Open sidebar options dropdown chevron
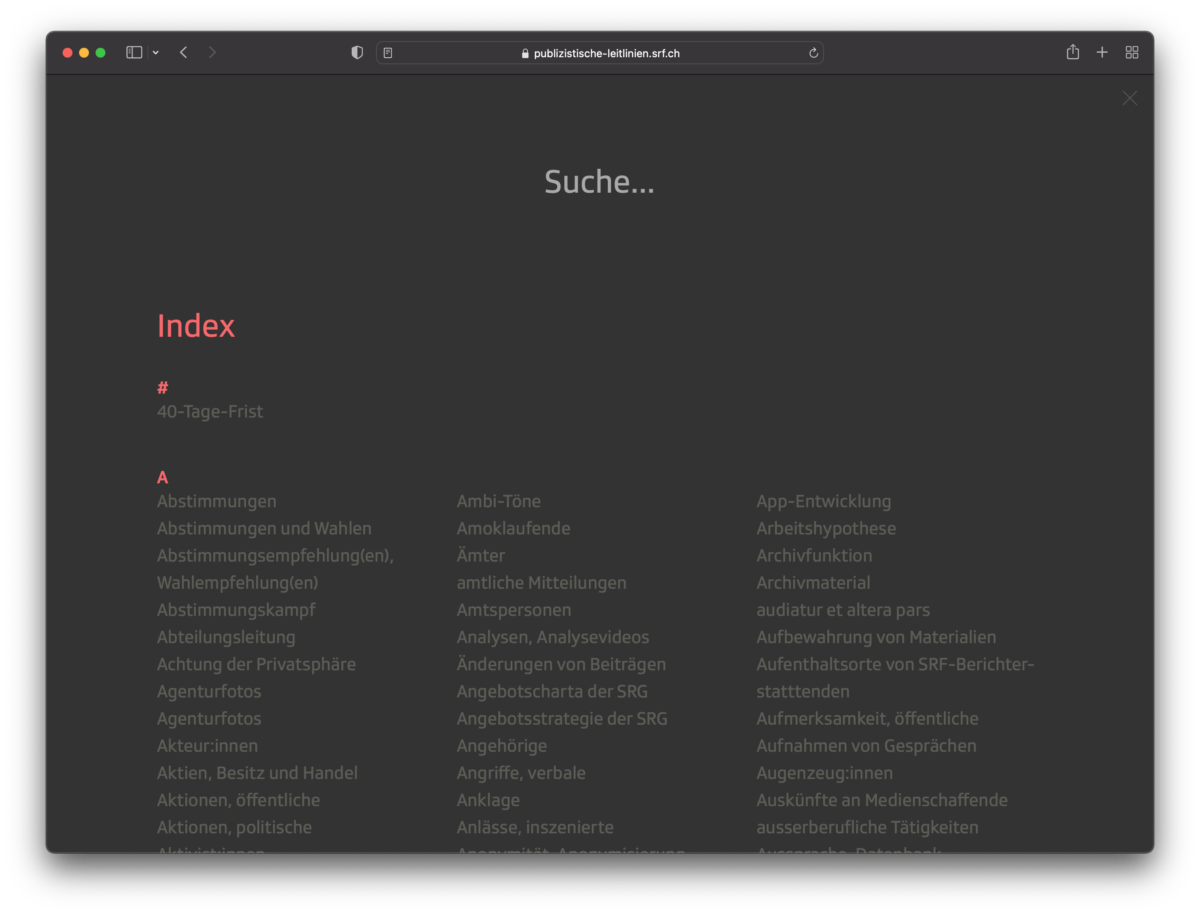Viewport: 1200px width, 914px height. (x=156, y=53)
